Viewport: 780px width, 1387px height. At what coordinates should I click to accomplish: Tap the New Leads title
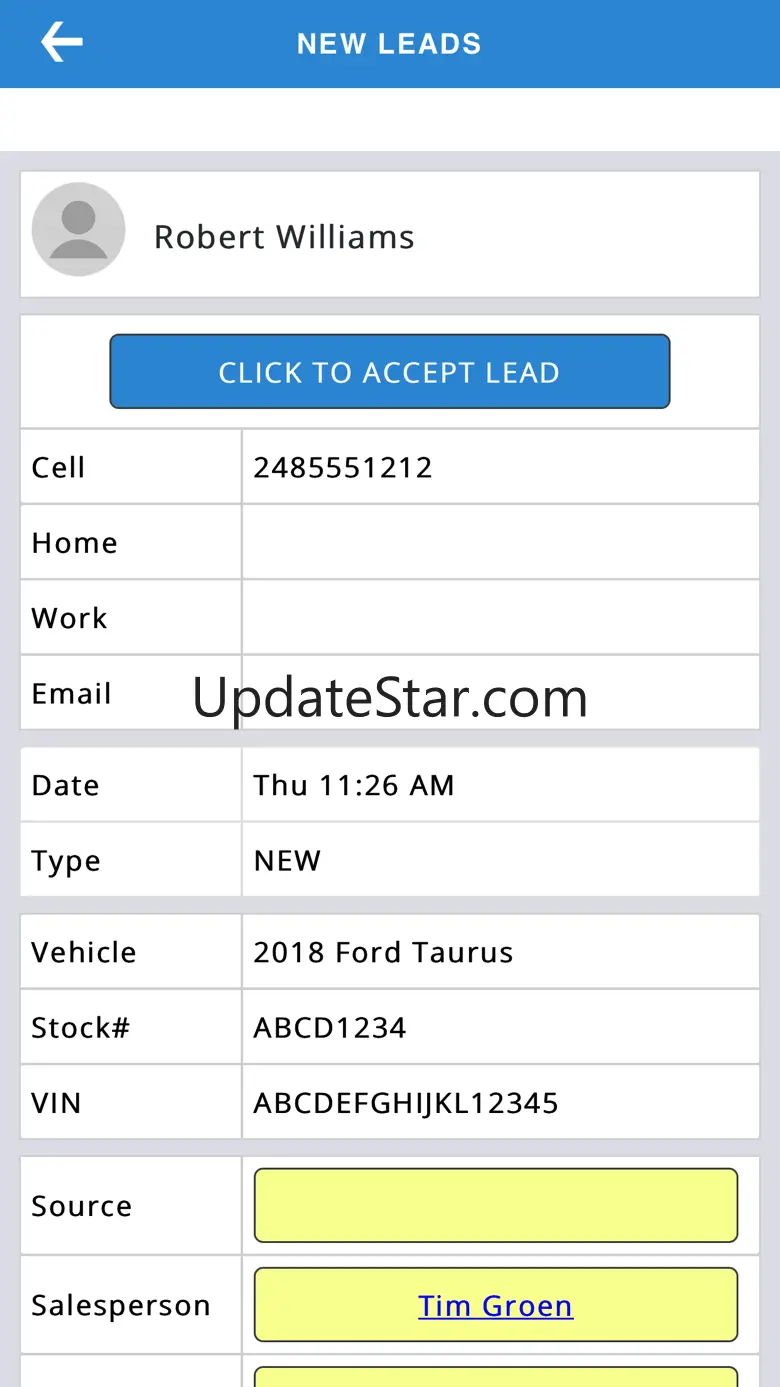(389, 44)
